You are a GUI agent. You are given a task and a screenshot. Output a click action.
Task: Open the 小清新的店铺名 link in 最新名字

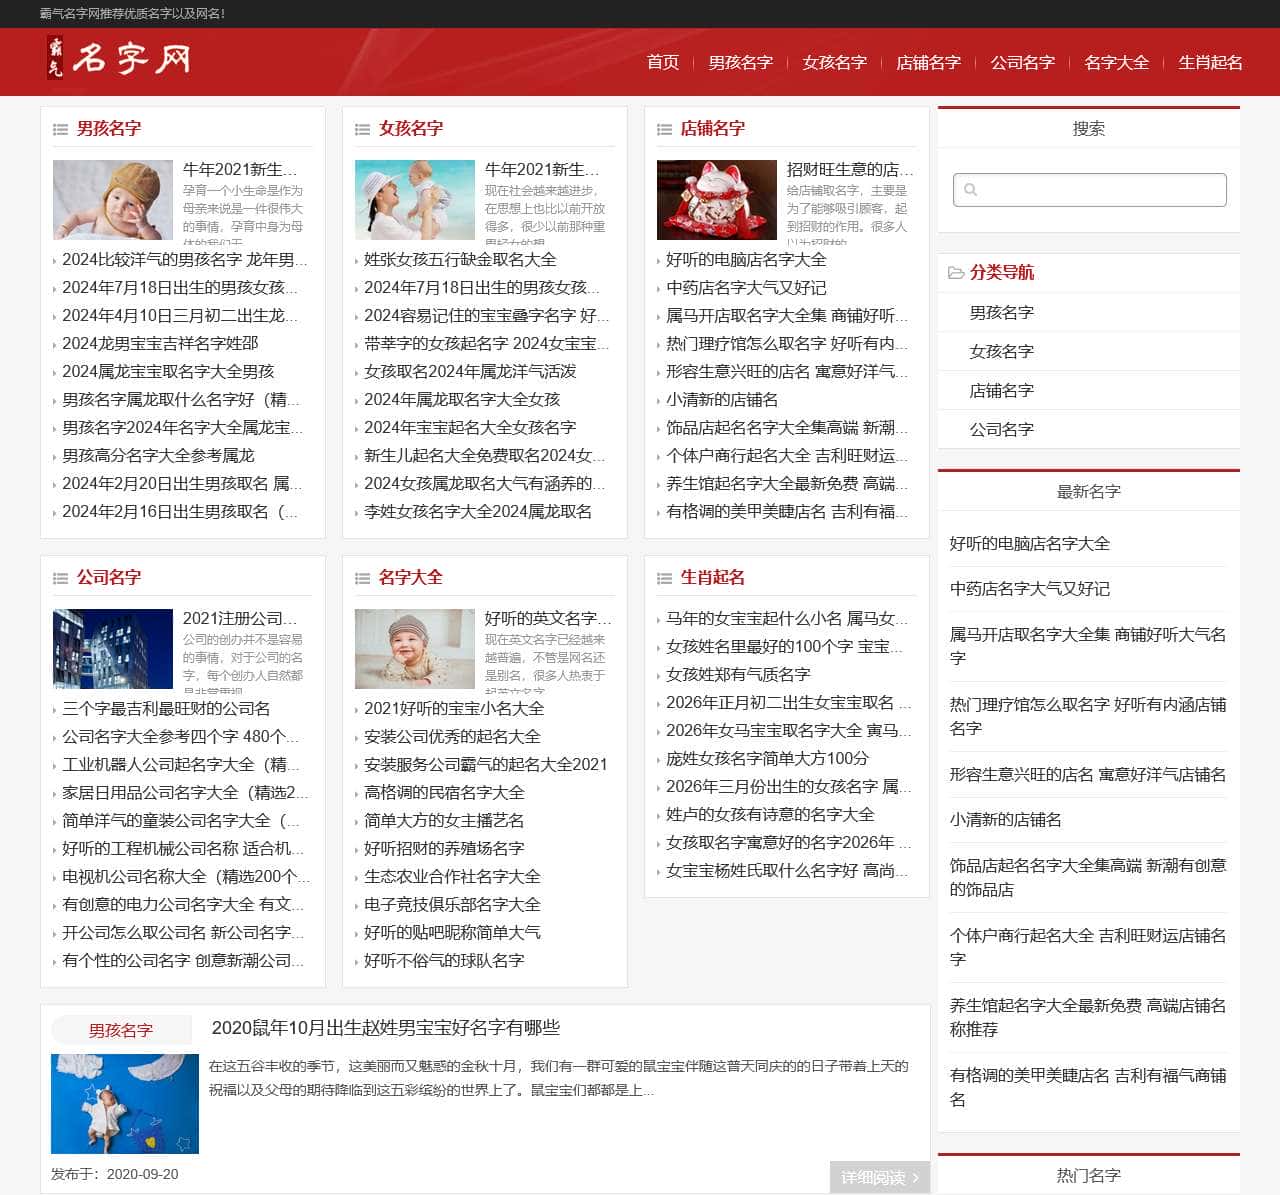[x=1003, y=820]
